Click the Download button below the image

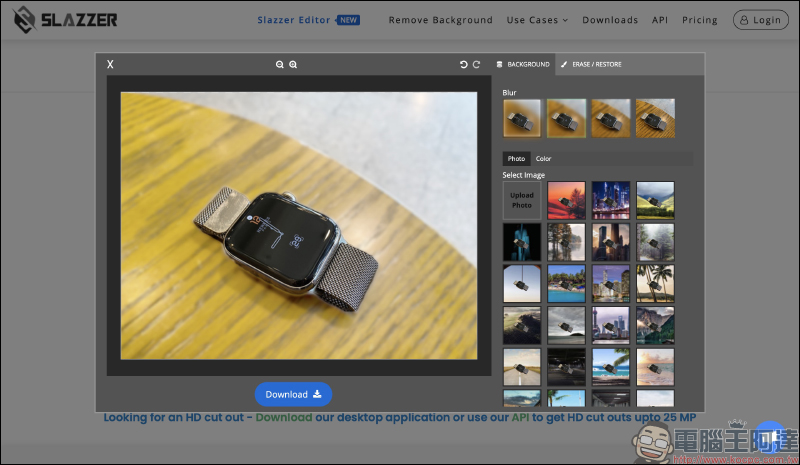[x=293, y=394]
